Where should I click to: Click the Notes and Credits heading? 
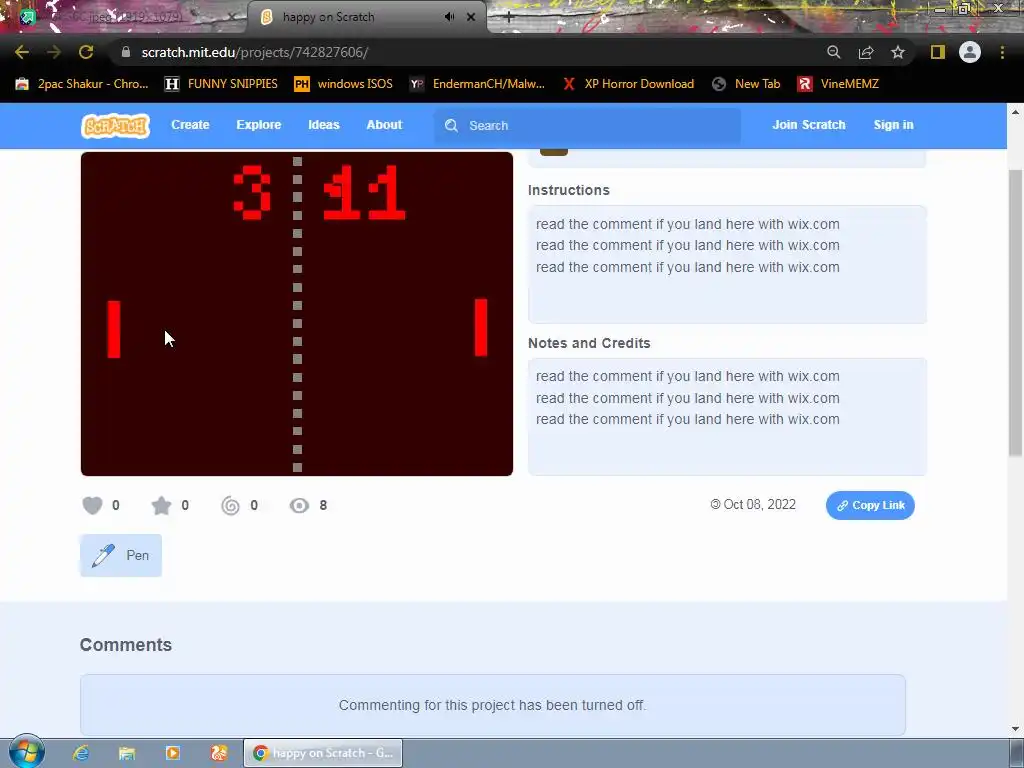coord(589,343)
